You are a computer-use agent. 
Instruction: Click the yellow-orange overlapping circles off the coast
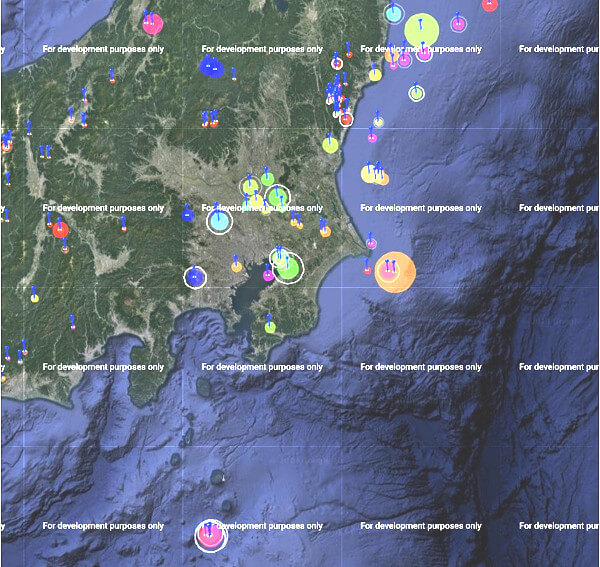coord(375,176)
